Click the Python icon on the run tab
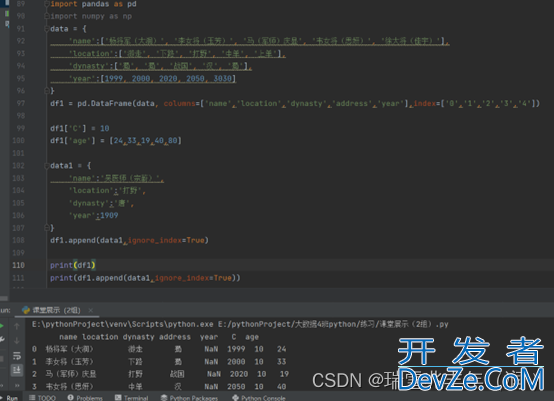The height and width of the screenshot is (401, 554). coord(26,310)
